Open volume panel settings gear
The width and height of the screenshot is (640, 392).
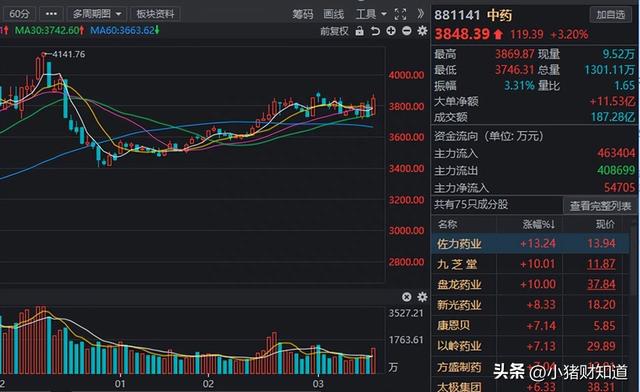click(422, 297)
